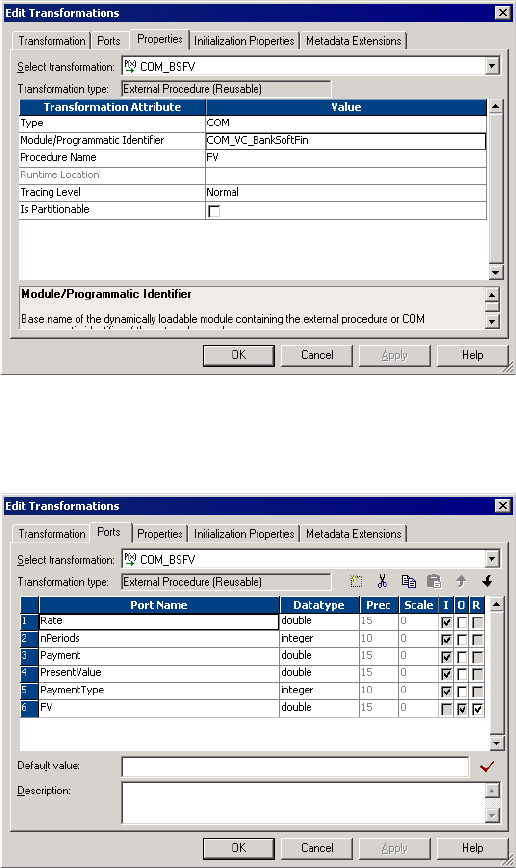
Task: Click the attribute table scrollbar down arrow
Action: [496, 272]
